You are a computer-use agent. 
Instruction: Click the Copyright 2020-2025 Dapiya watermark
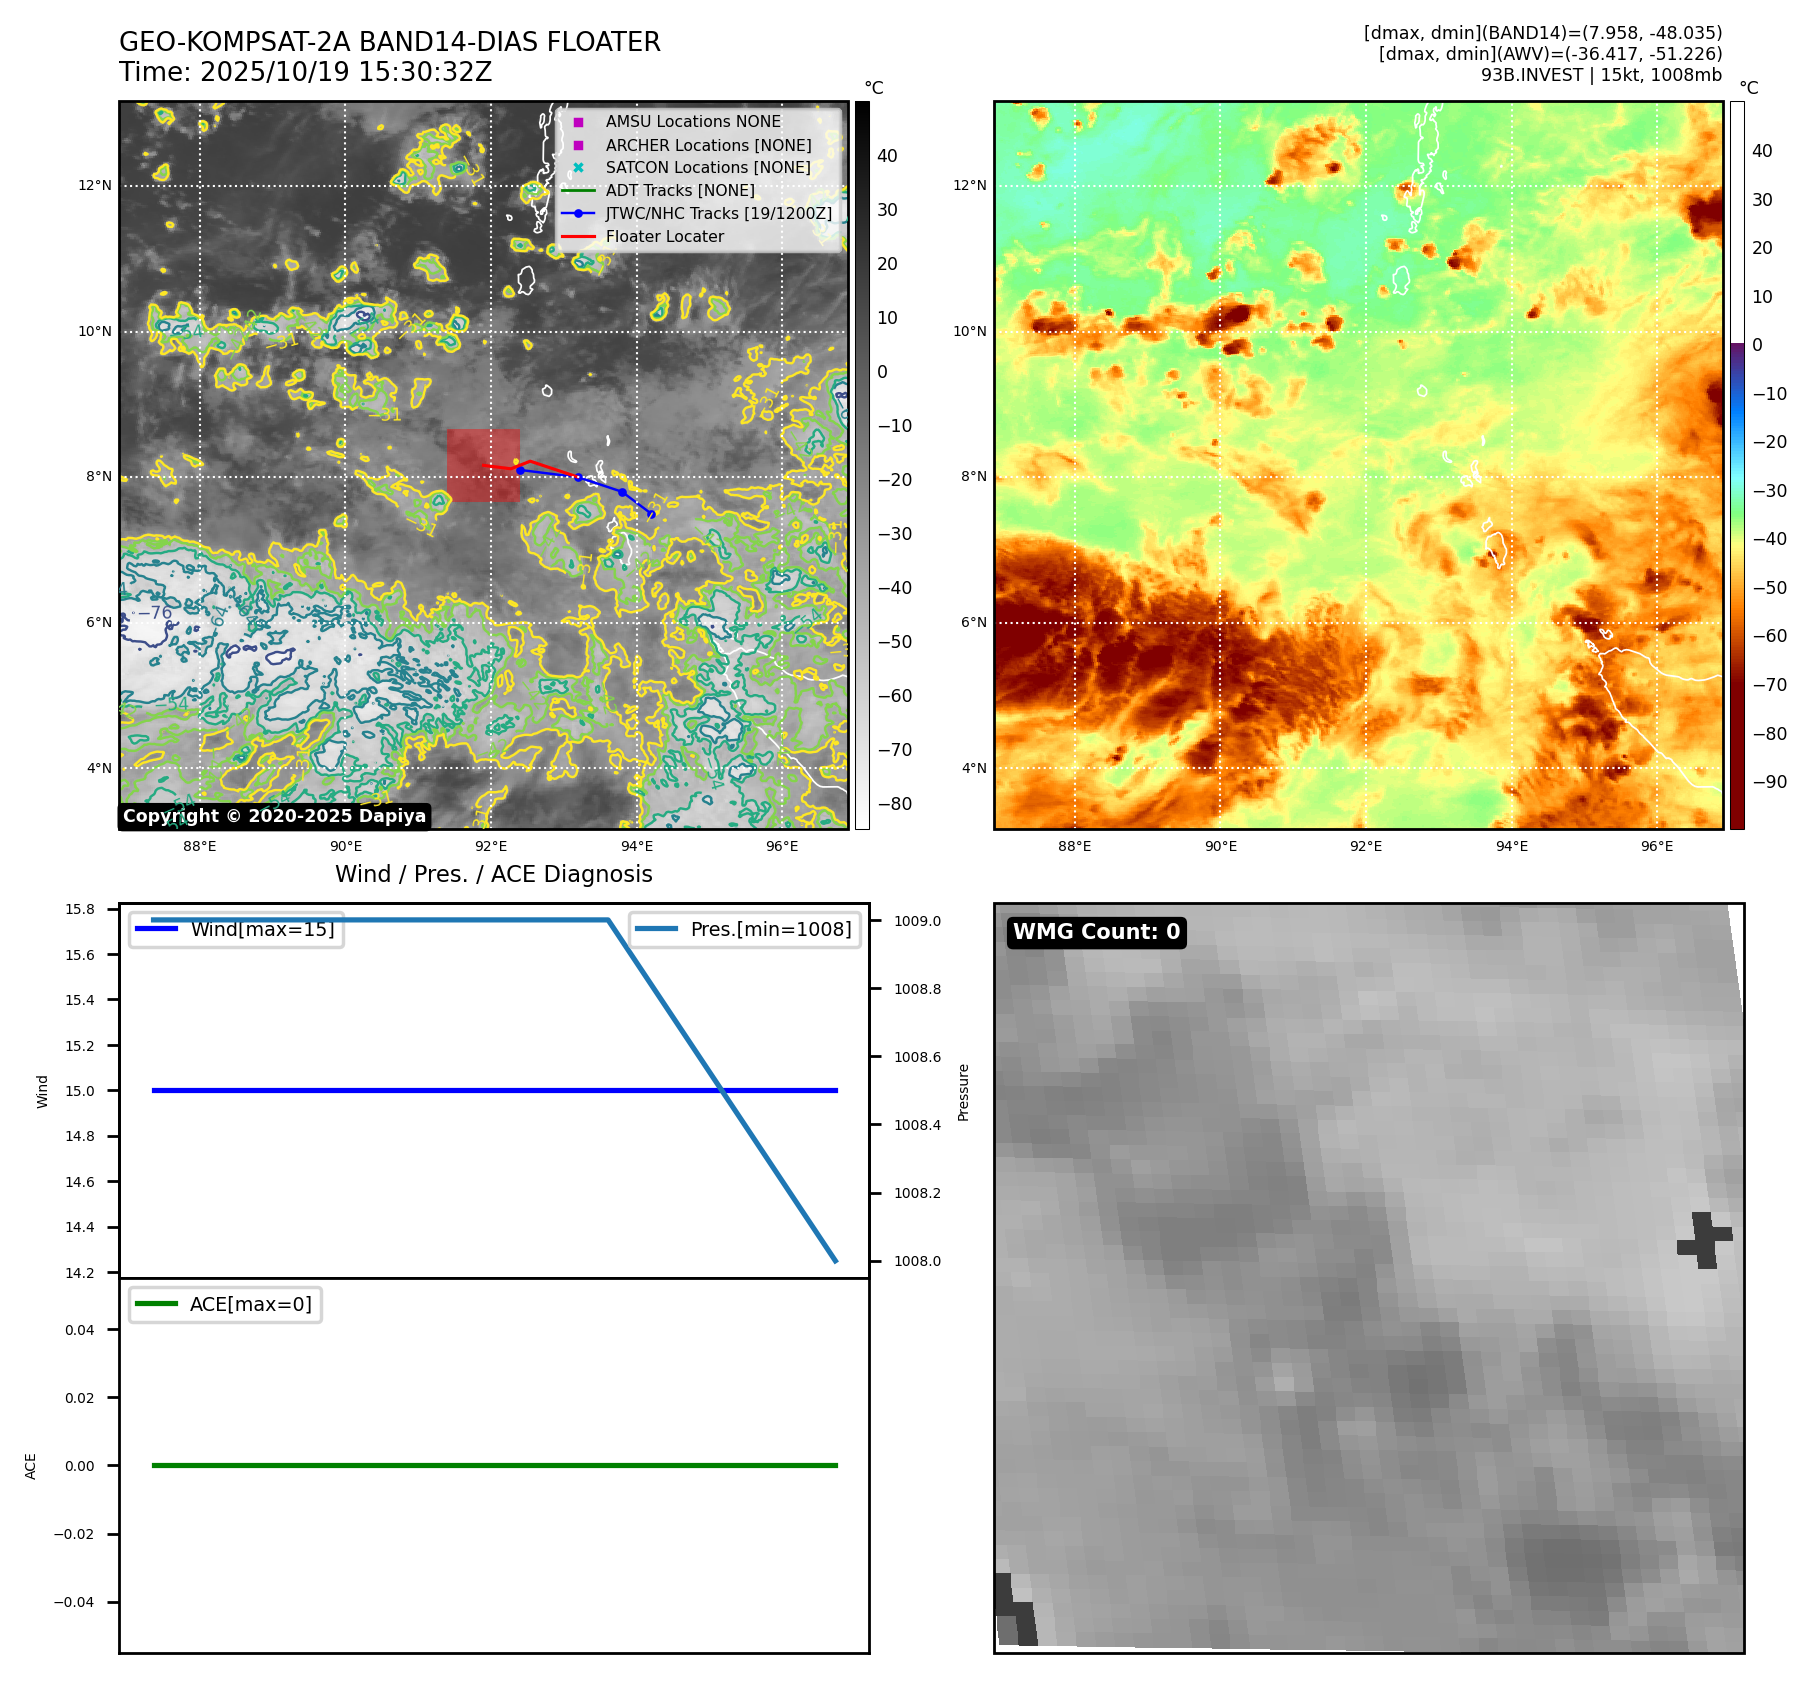274,816
